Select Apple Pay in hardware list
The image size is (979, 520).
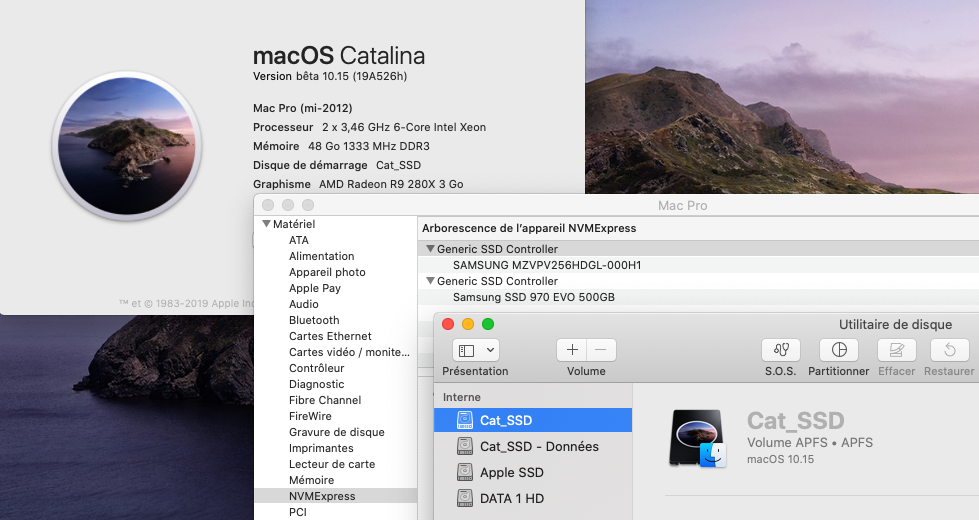[x=315, y=288]
